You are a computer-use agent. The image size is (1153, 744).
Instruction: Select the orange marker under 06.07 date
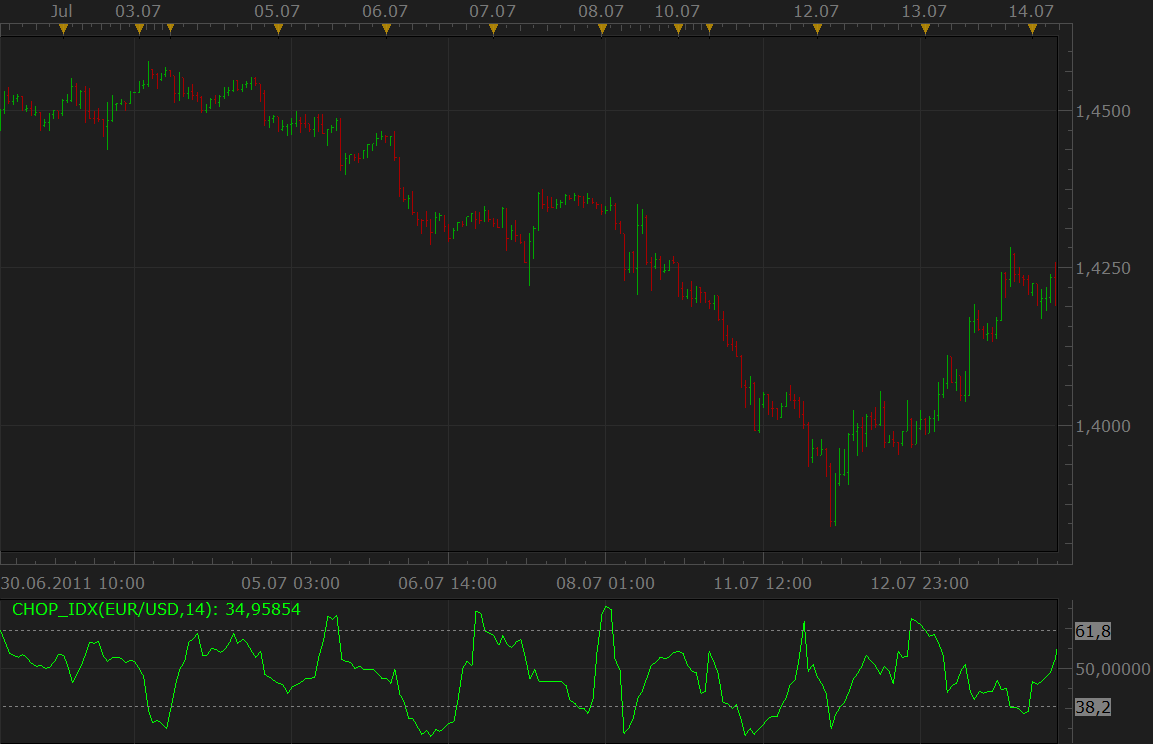click(x=386, y=29)
